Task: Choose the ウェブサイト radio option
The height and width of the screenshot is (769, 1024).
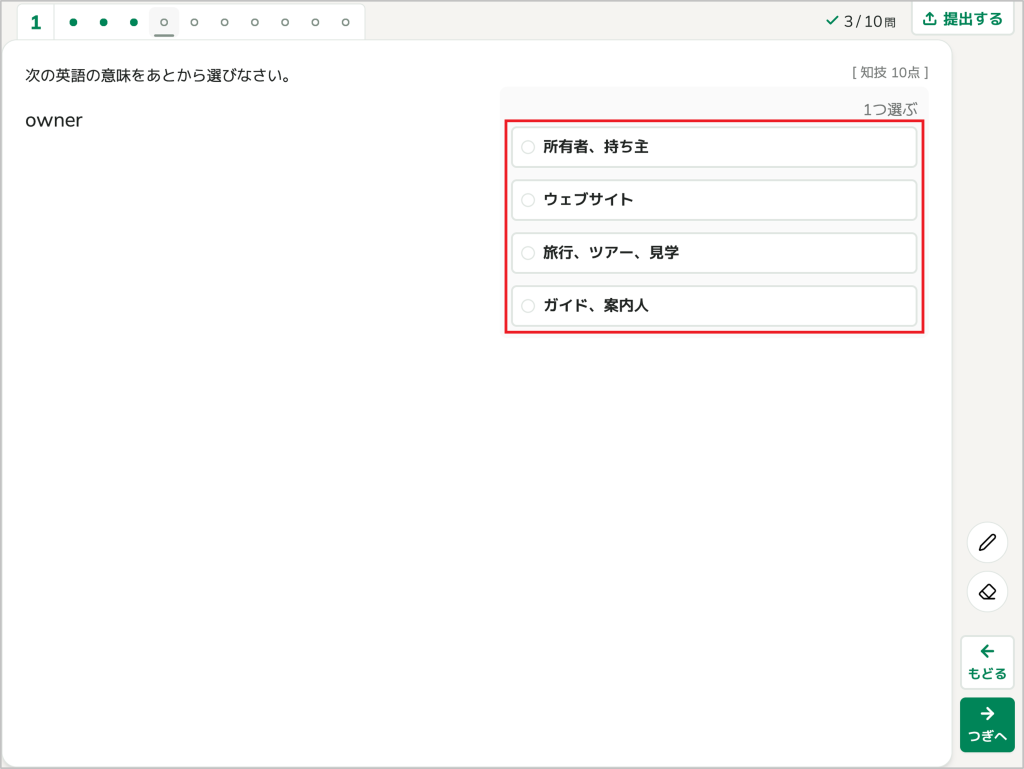Action: [714, 200]
